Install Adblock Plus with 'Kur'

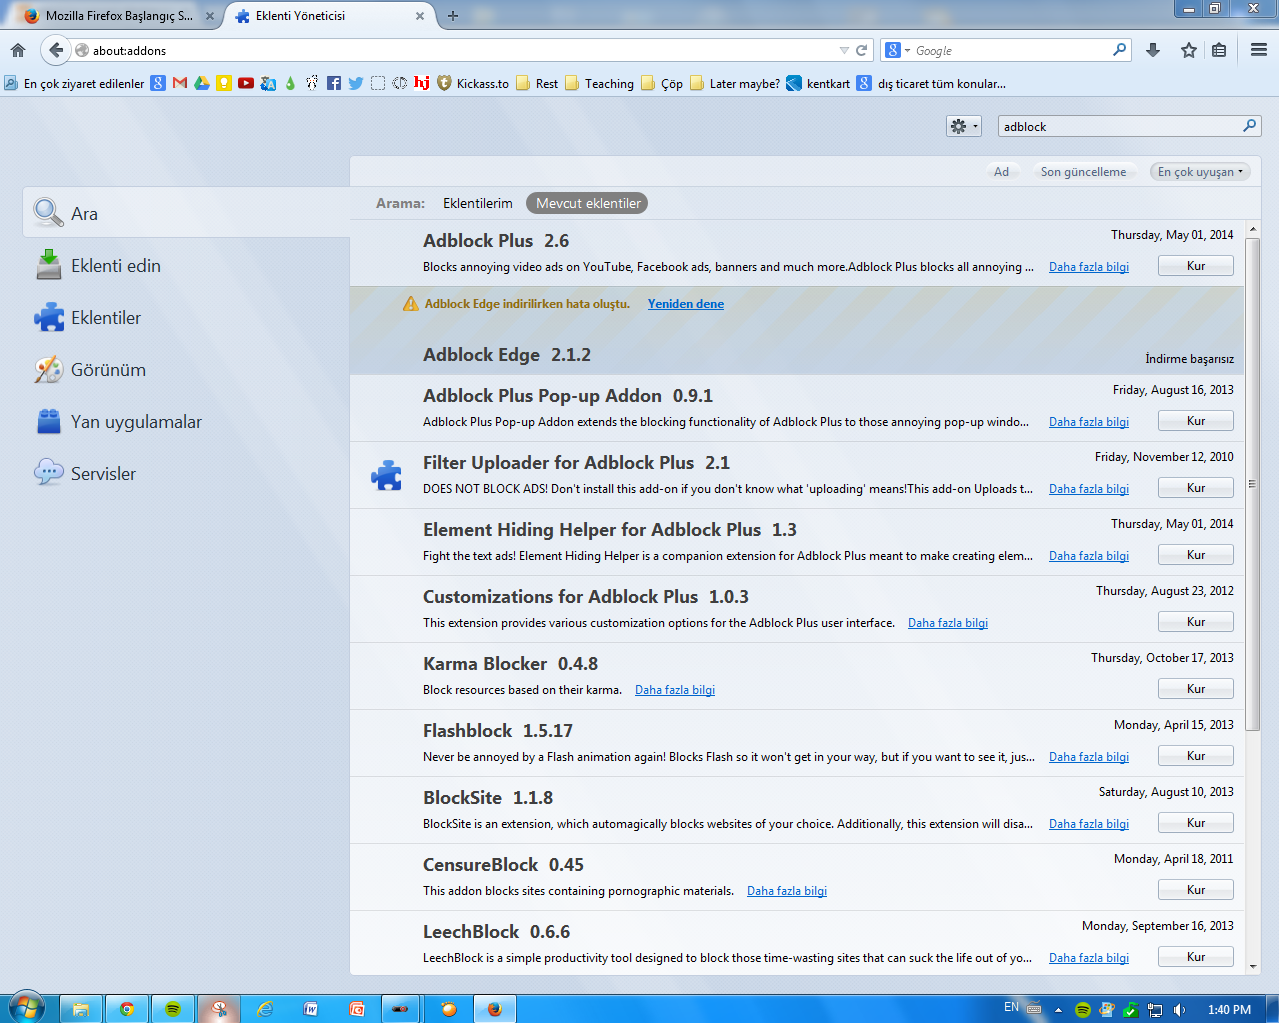click(x=1196, y=266)
